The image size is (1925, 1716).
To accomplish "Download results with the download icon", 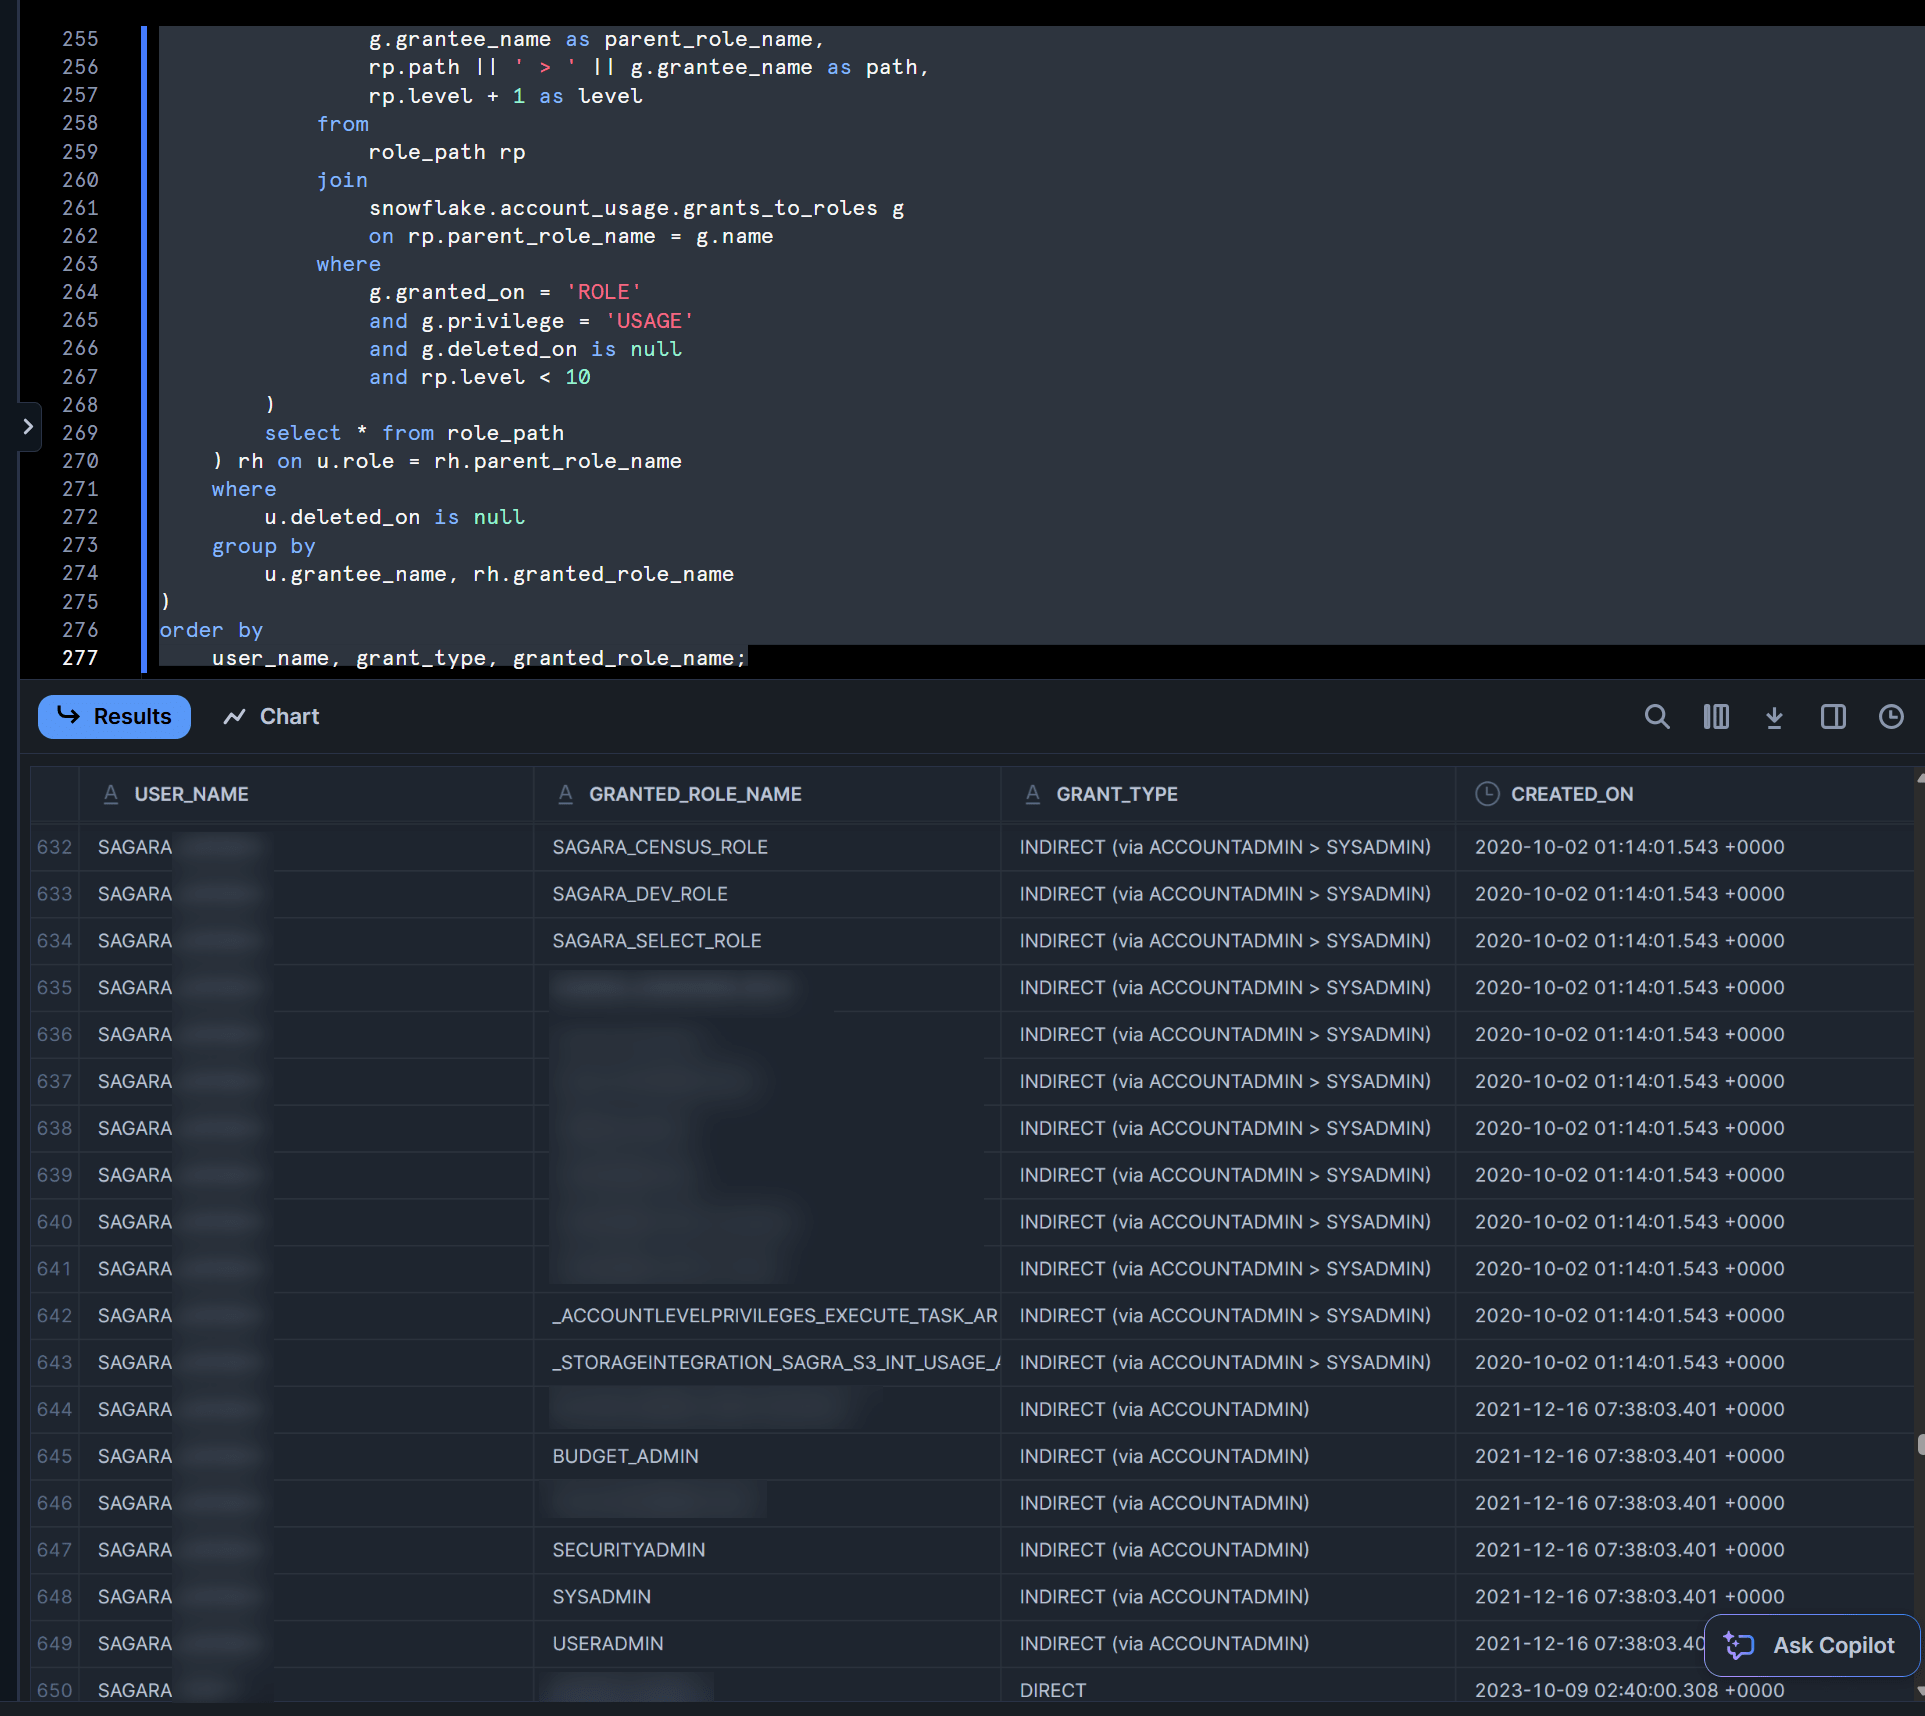I will pyautogui.click(x=1774, y=716).
